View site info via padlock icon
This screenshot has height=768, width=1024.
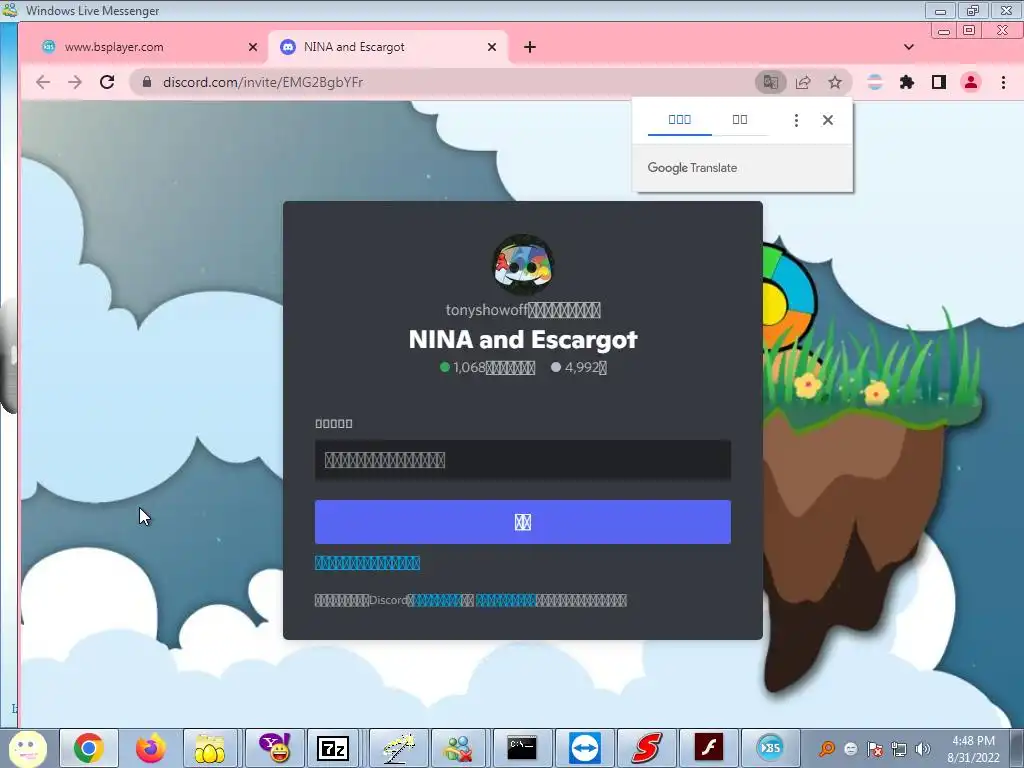pyautogui.click(x=147, y=82)
